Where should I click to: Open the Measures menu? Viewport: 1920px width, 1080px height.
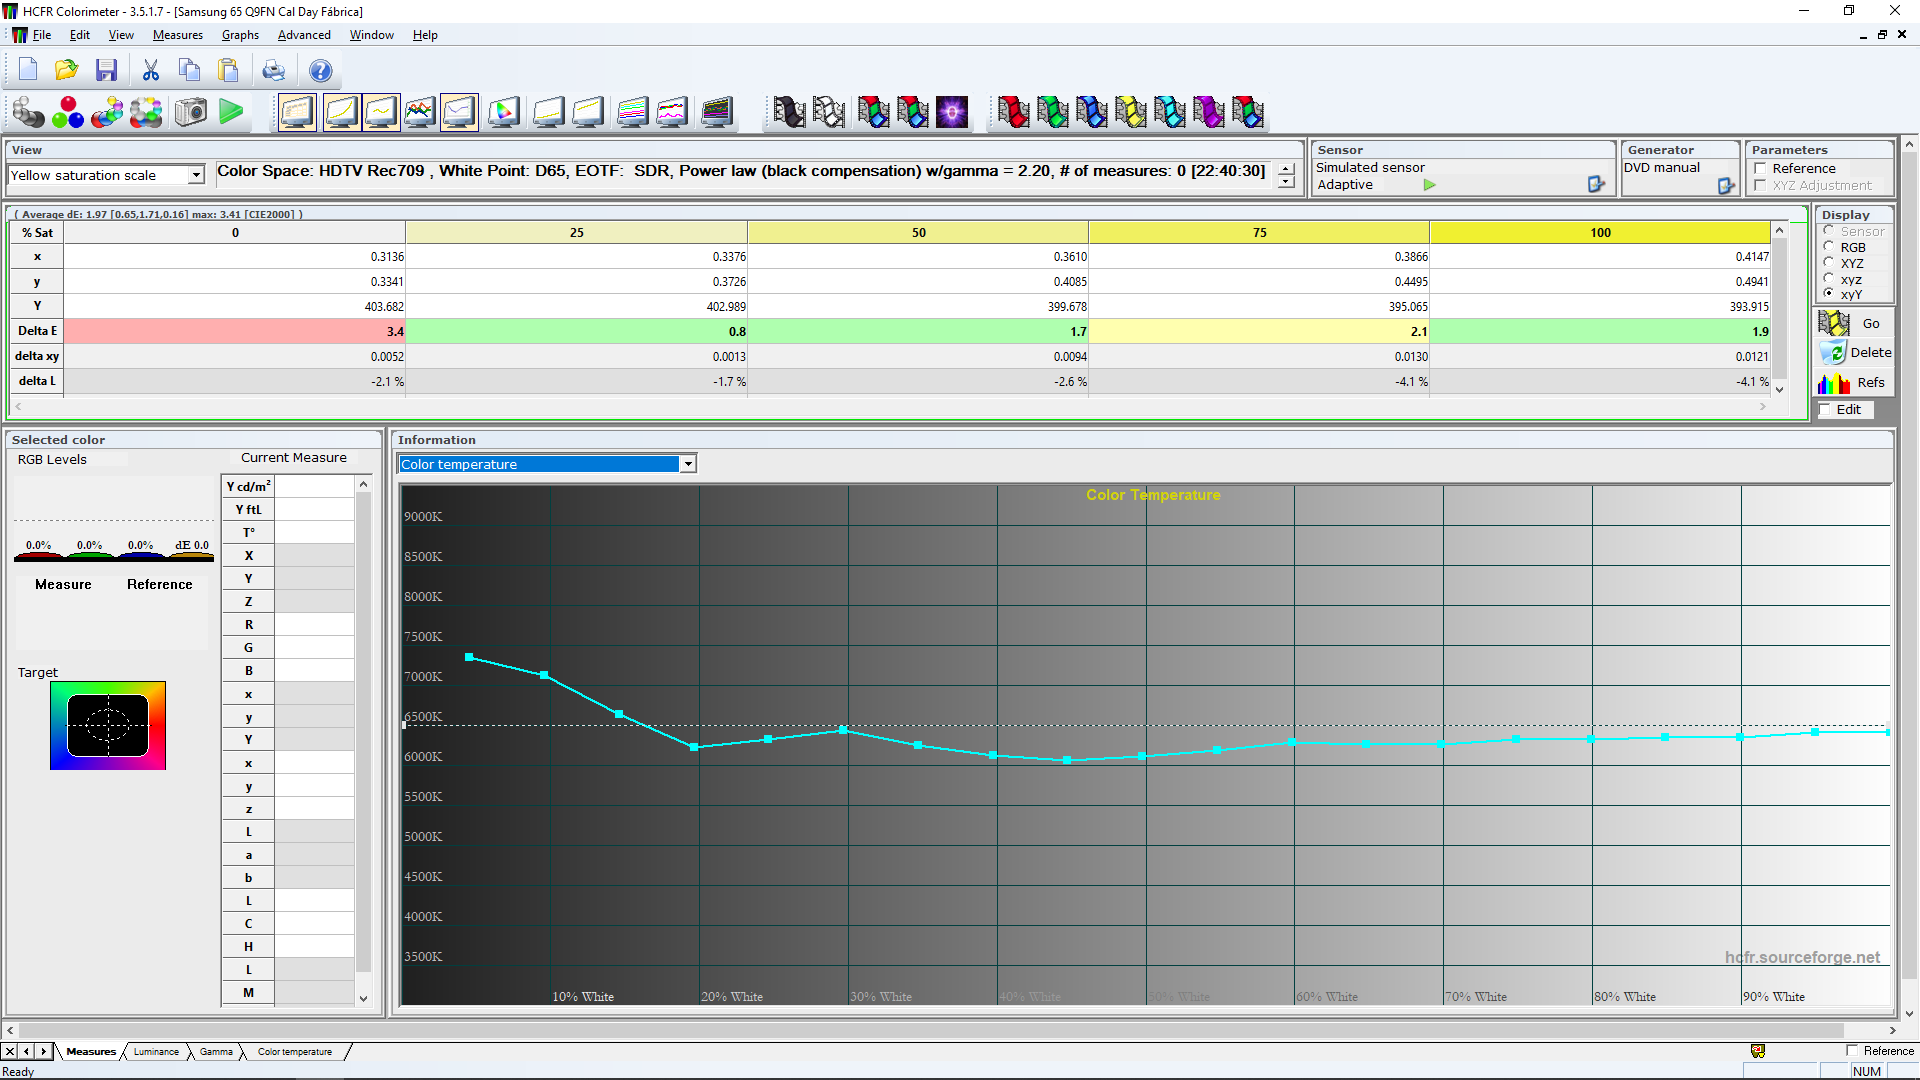pyautogui.click(x=178, y=35)
